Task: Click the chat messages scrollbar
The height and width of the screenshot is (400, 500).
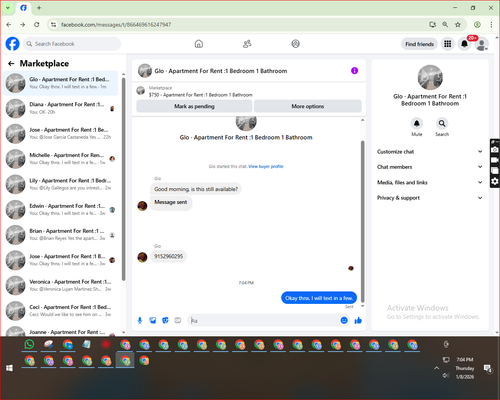Action: [363, 221]
